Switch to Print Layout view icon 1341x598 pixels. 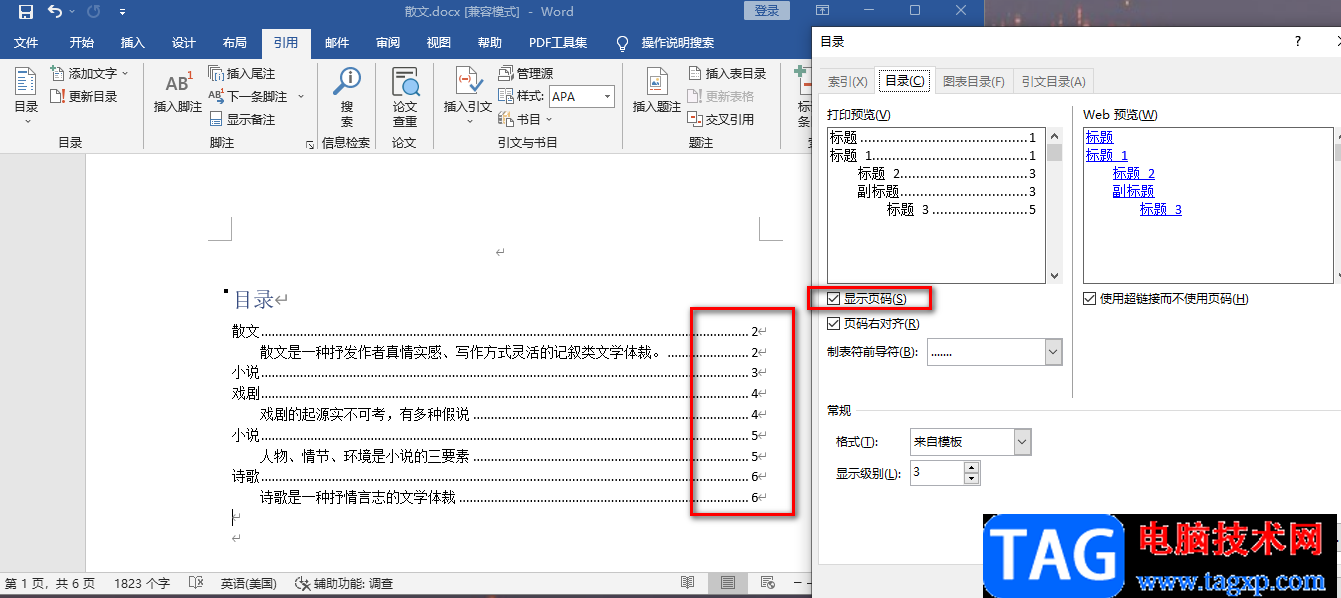click(728, 583)
